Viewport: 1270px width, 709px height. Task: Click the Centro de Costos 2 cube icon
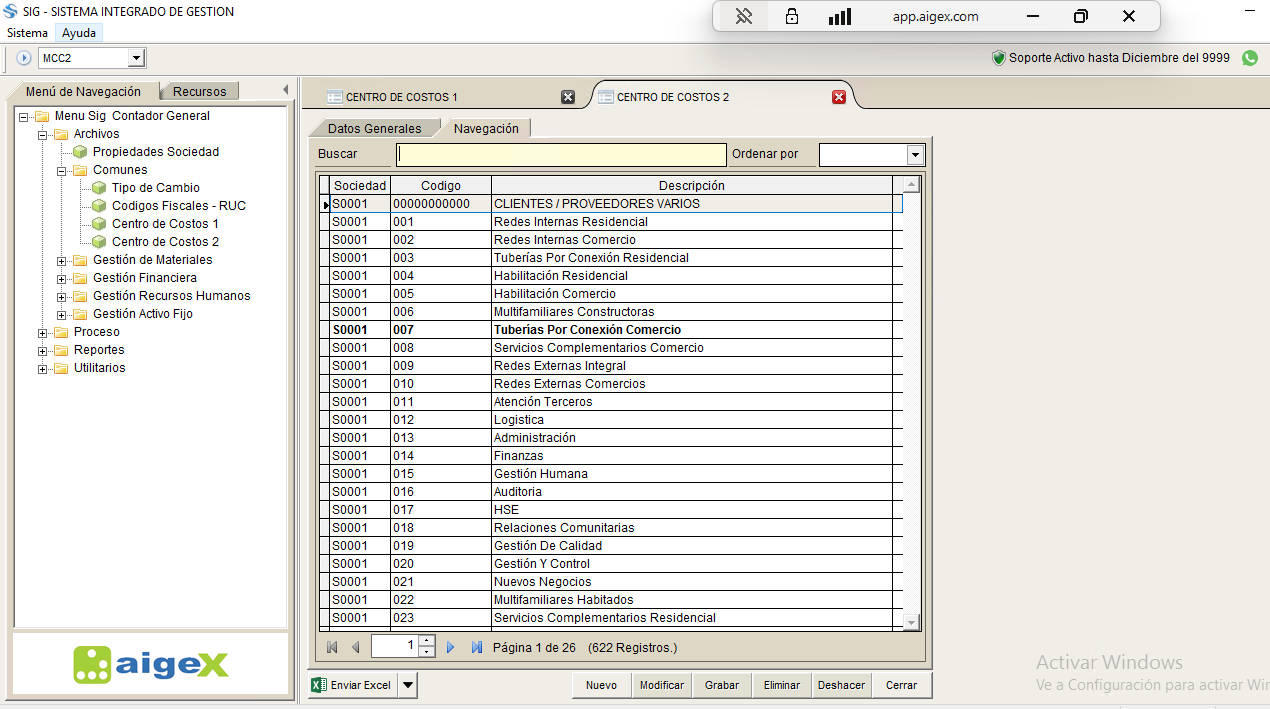click(x=99, y=242)
